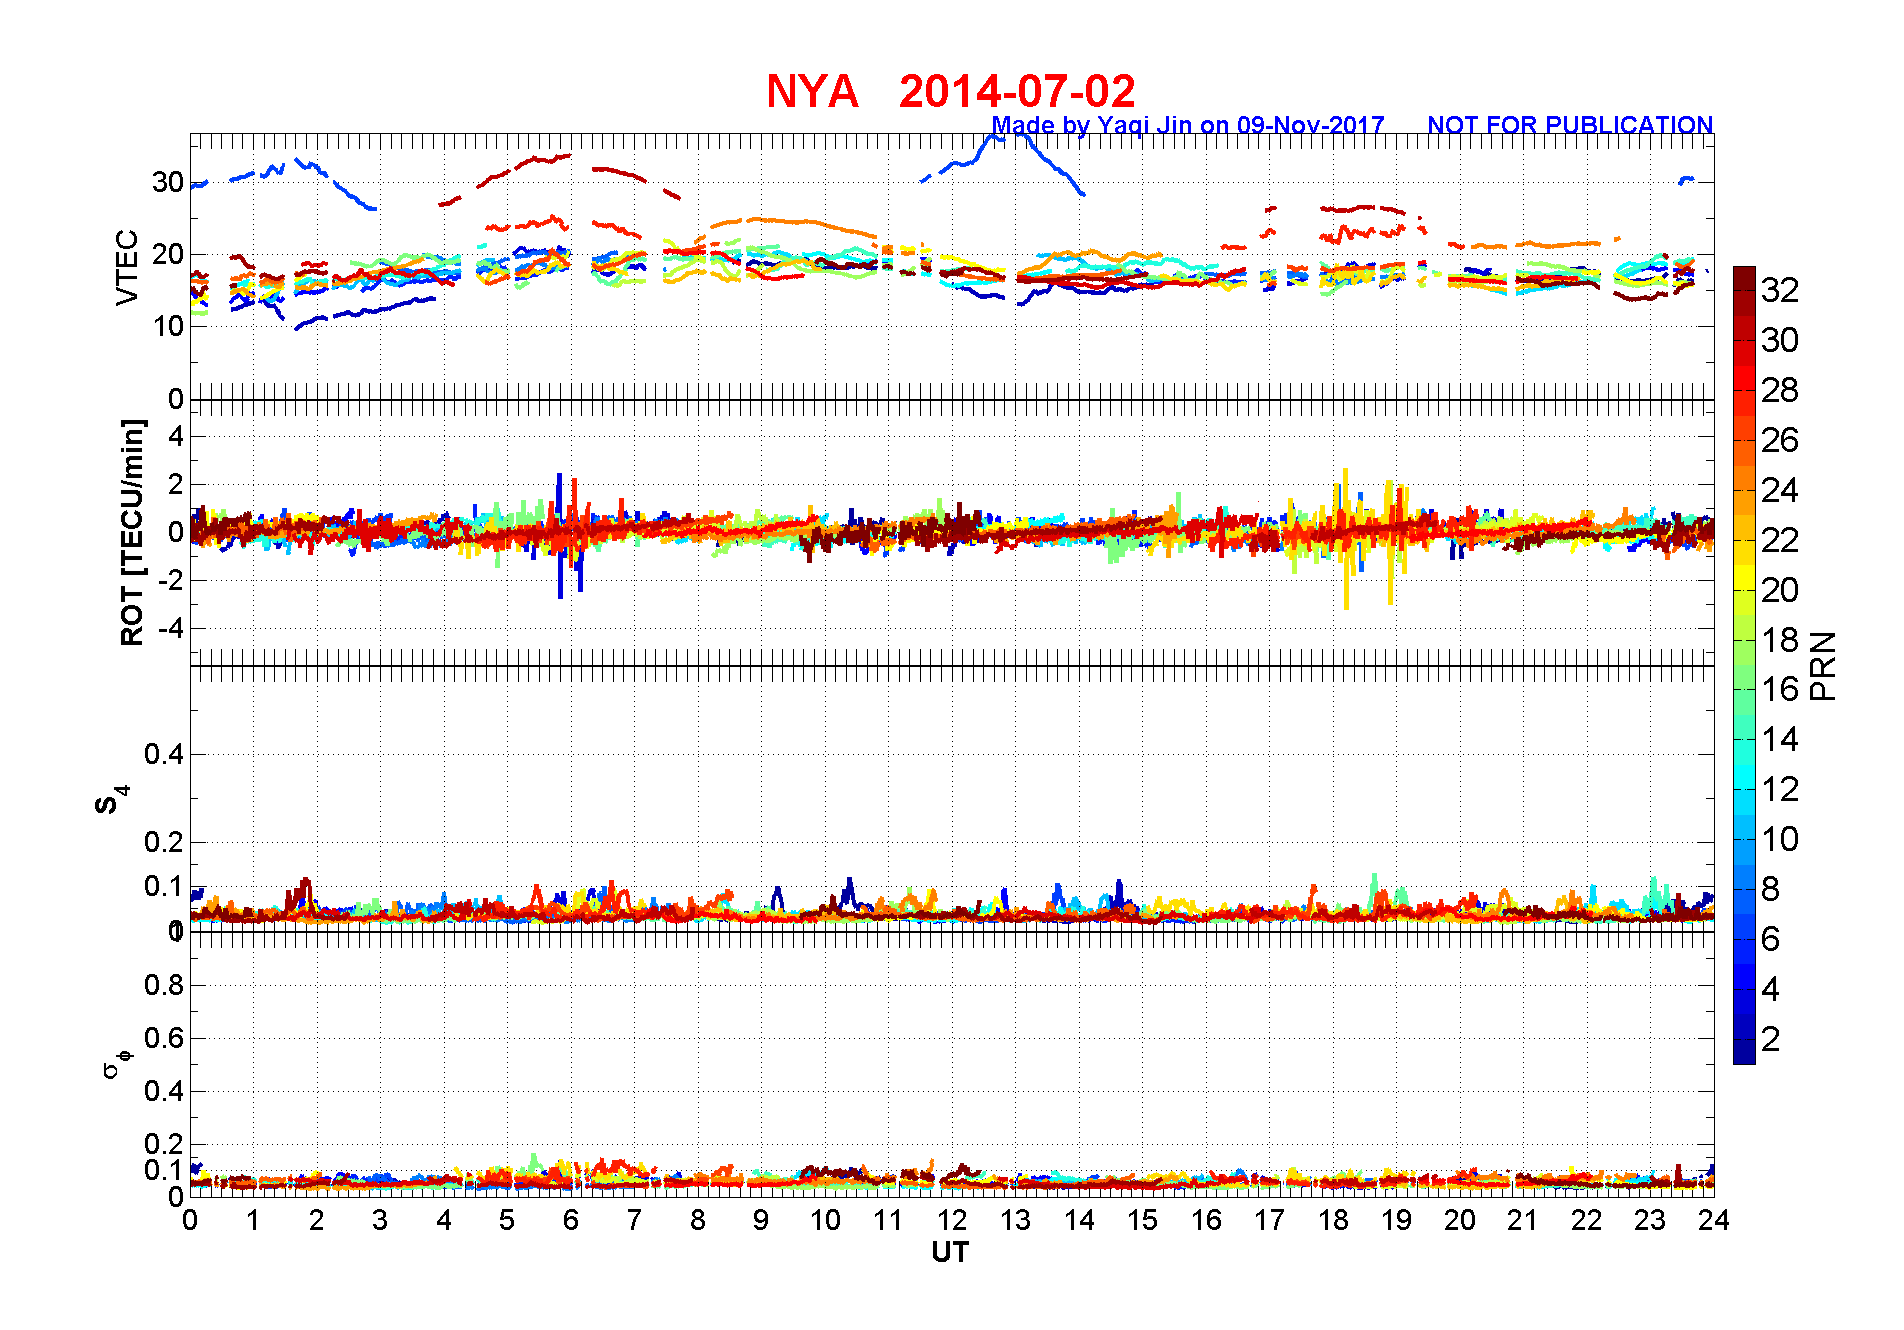The width and height of the screenshot is (1904, 1330).
Task: Click the 'NOT FOR PUBLICATION' label
Action: [1570, 125]
